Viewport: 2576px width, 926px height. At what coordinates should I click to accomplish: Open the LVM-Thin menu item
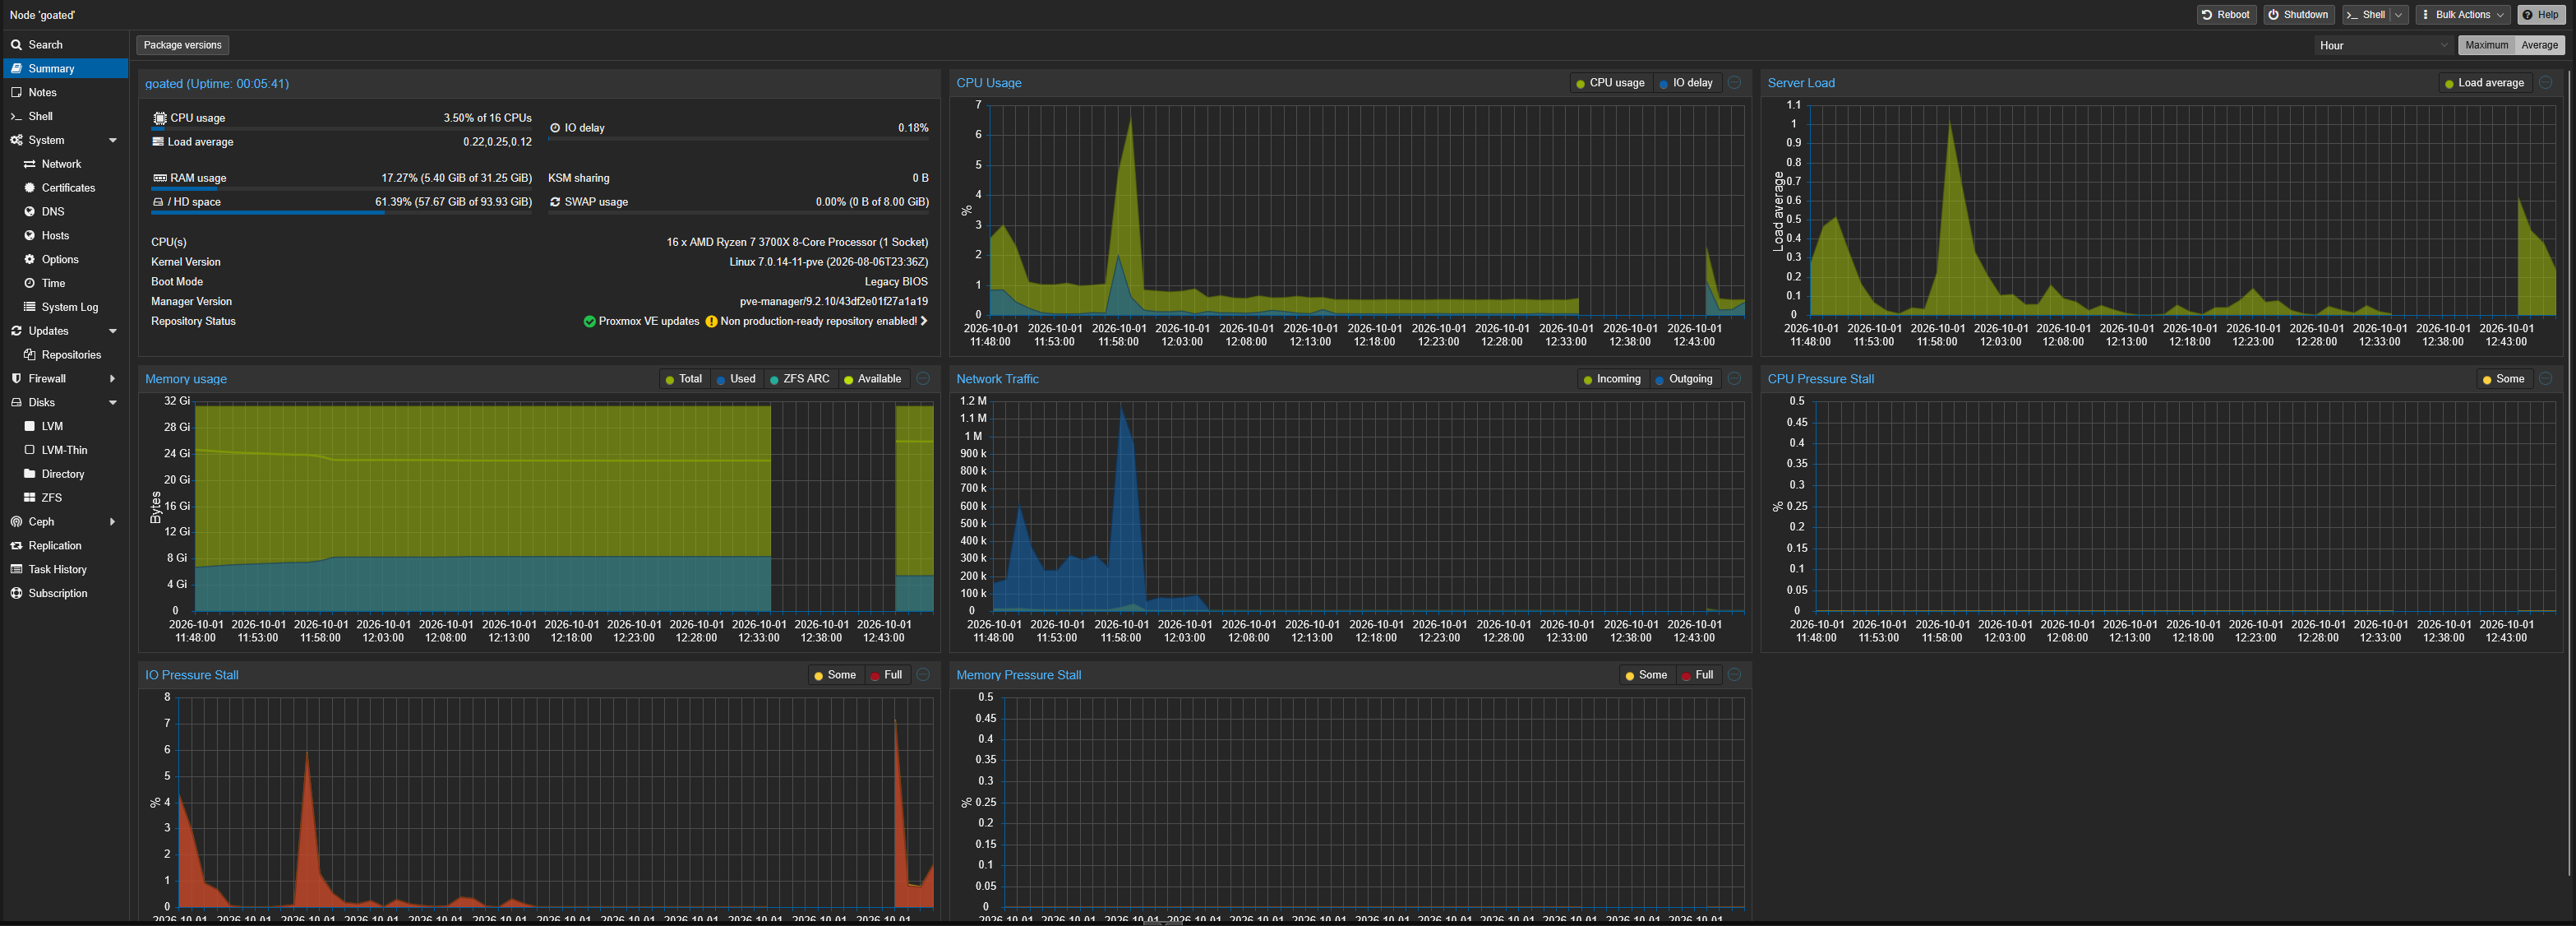coord(66,450)
